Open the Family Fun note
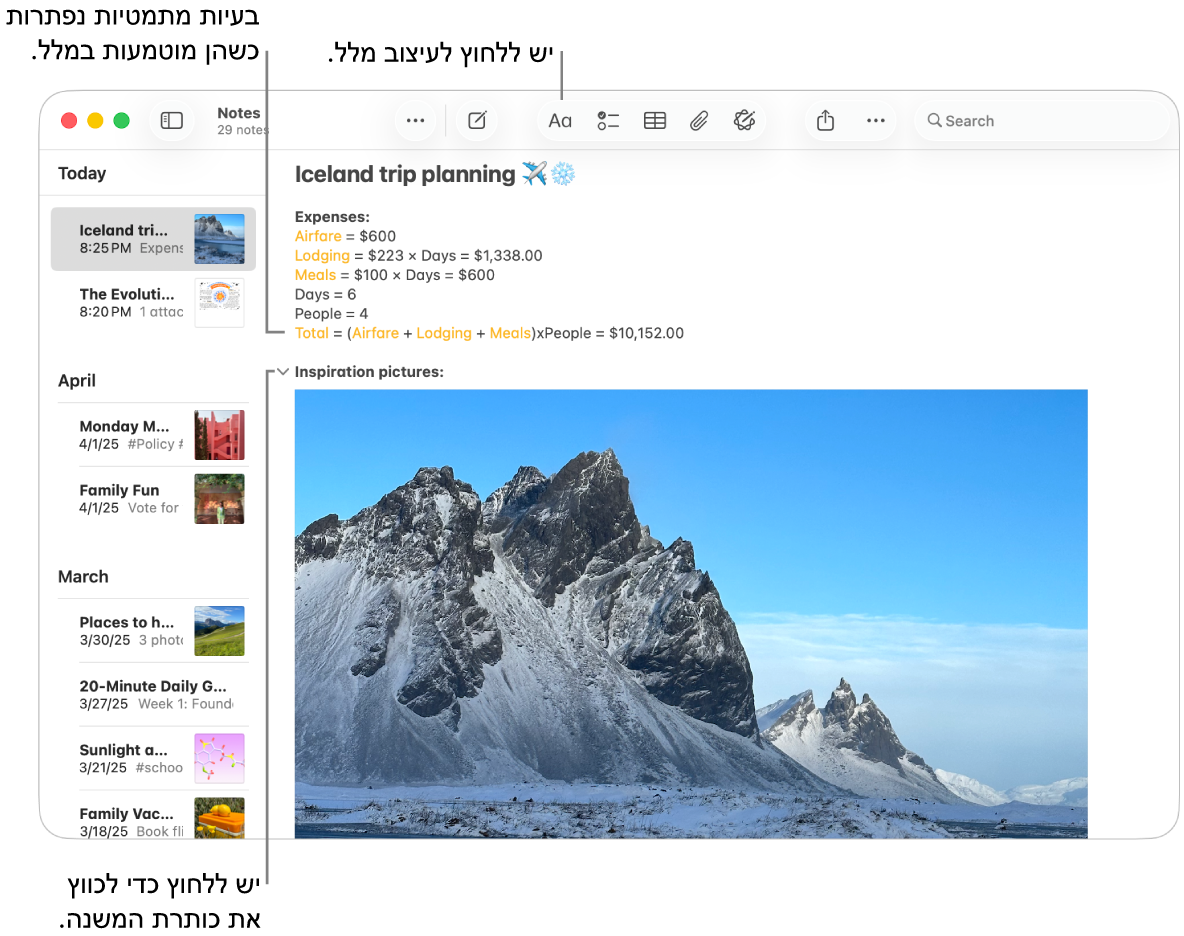The width and height of the screenshot is (1184, 936). [x=153, y=499]
